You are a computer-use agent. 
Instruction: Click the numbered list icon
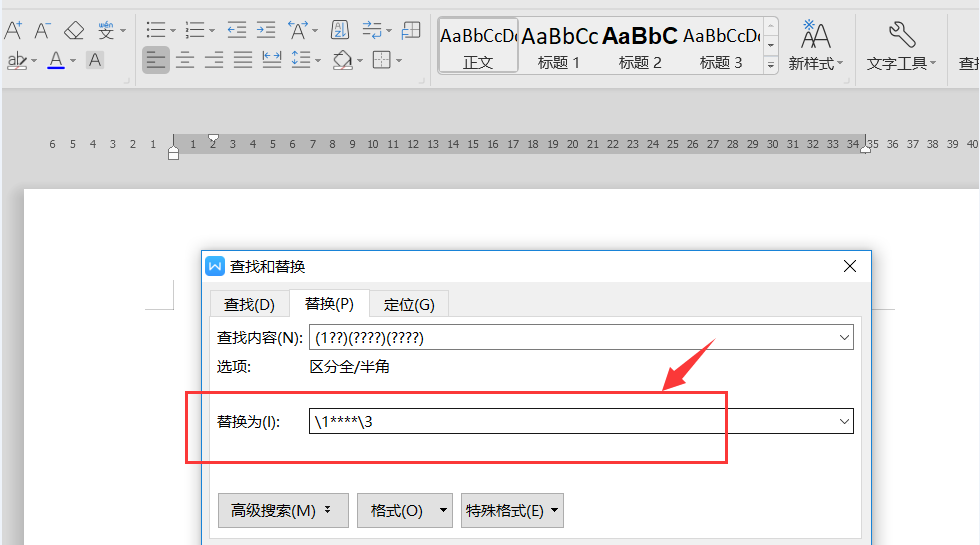pyautogui.click(x=196, y=30)
